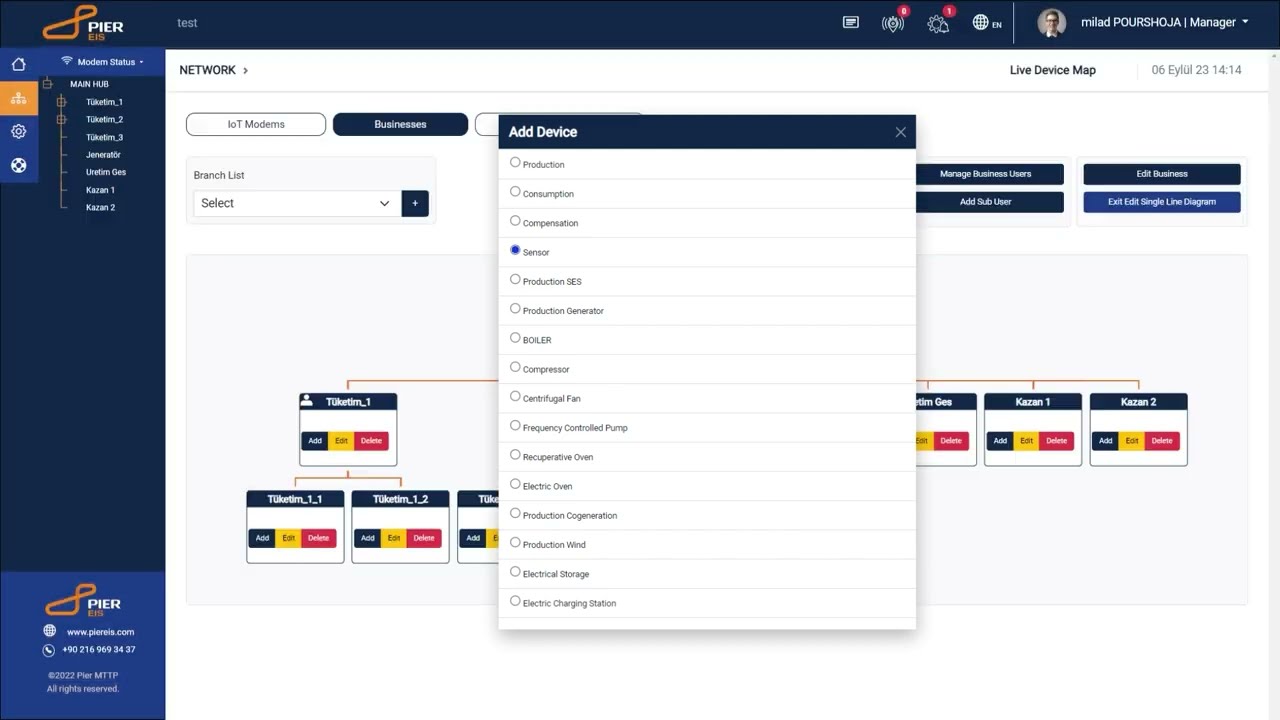Select Jeneratör in the sidebar tree

103,155
